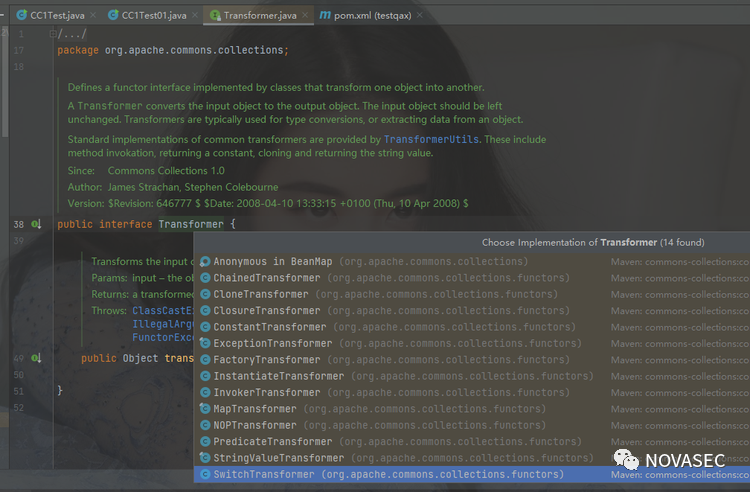
Task: Switch to the CC1Test.java tab
Action: coord(57,15)
